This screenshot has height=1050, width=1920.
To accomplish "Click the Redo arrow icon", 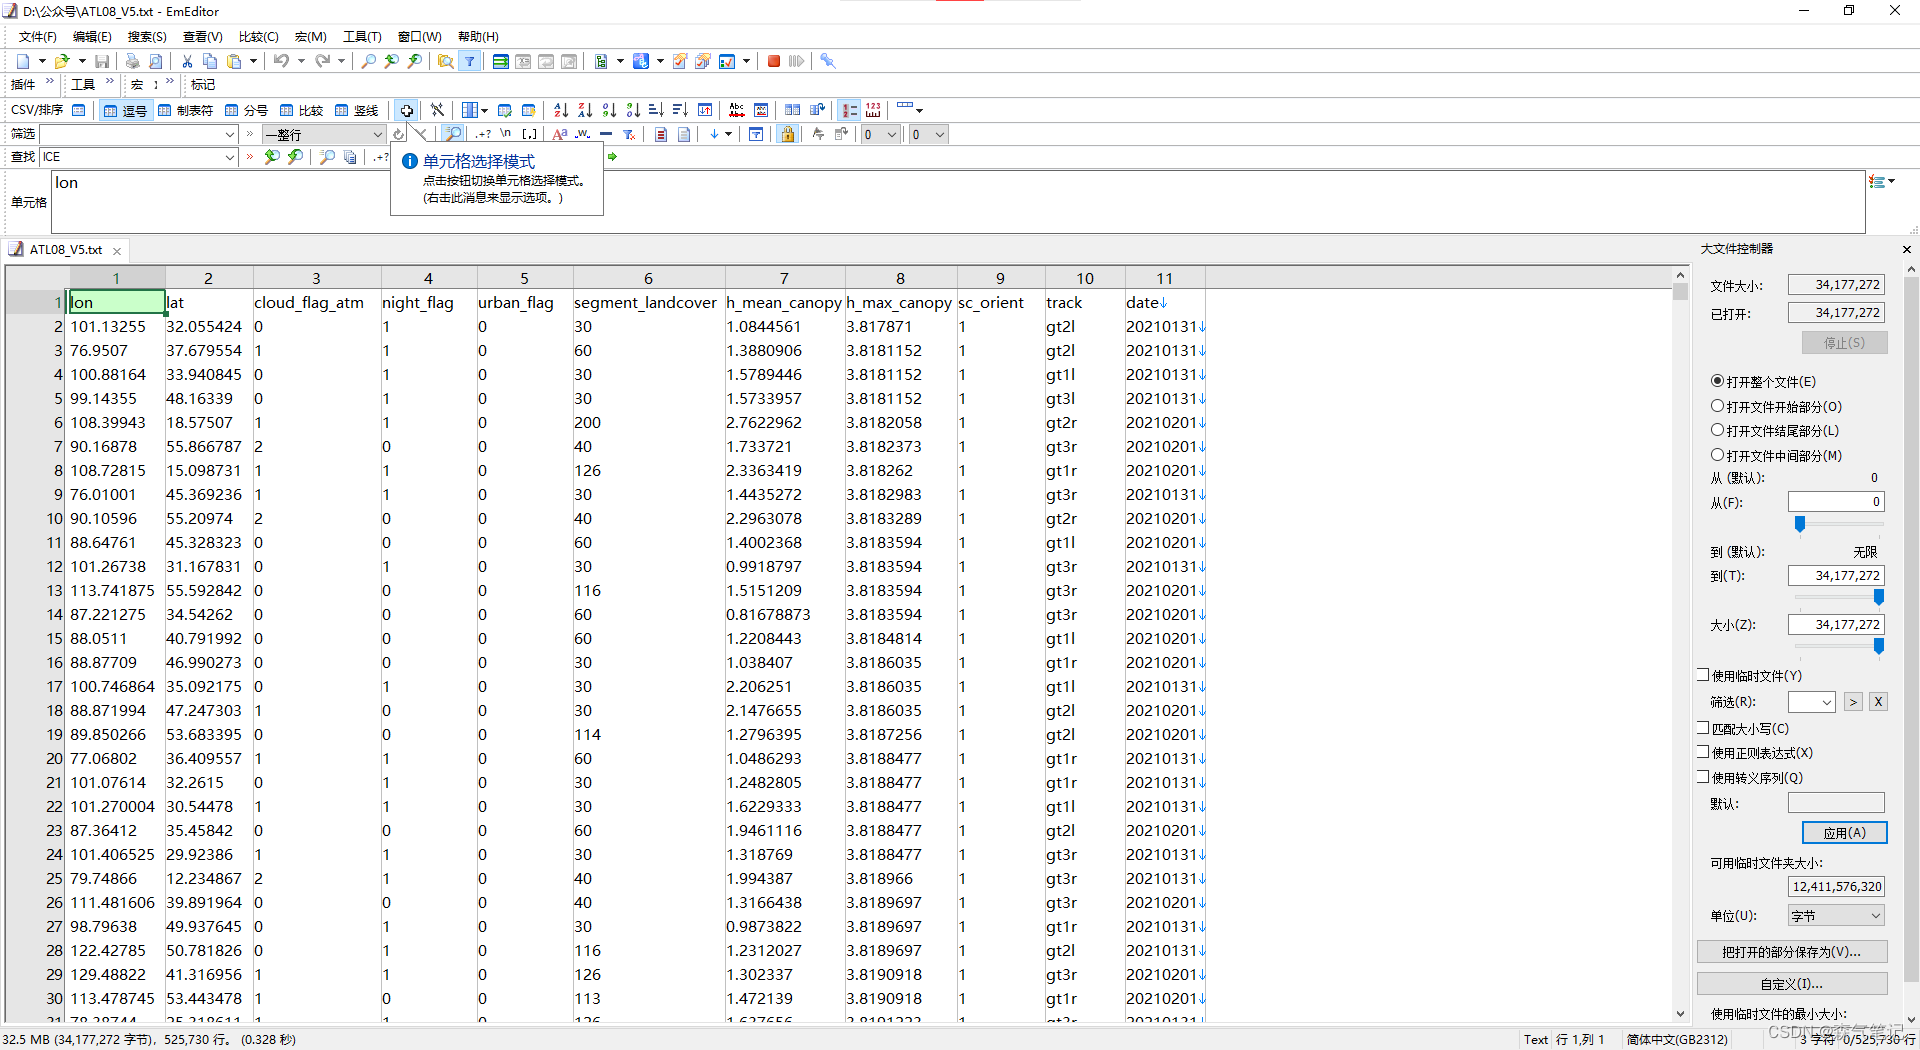I will pos(322,61).
